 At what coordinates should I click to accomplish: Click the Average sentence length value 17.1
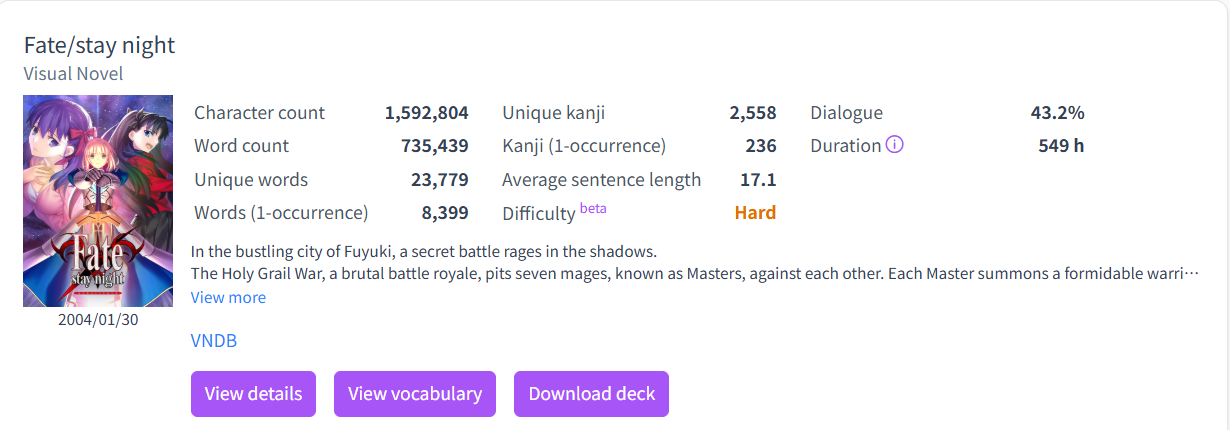759,180
